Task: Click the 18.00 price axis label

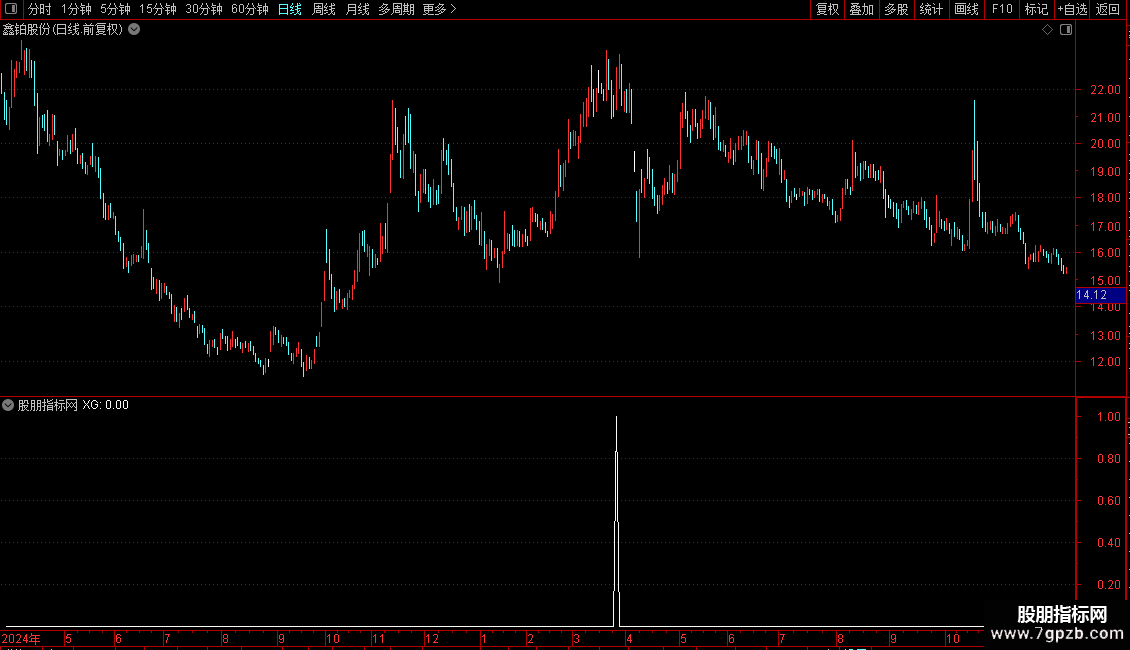Action: pos(1105,197)
